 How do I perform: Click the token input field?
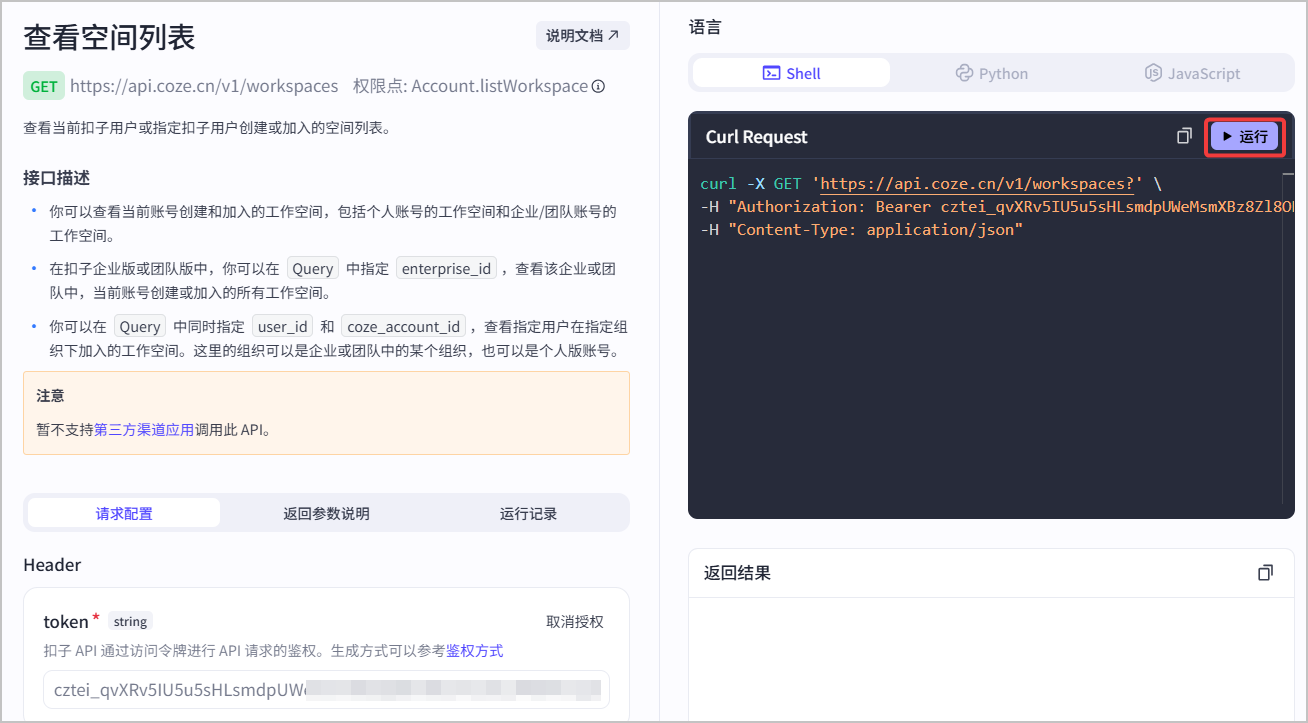pos(326,689)
